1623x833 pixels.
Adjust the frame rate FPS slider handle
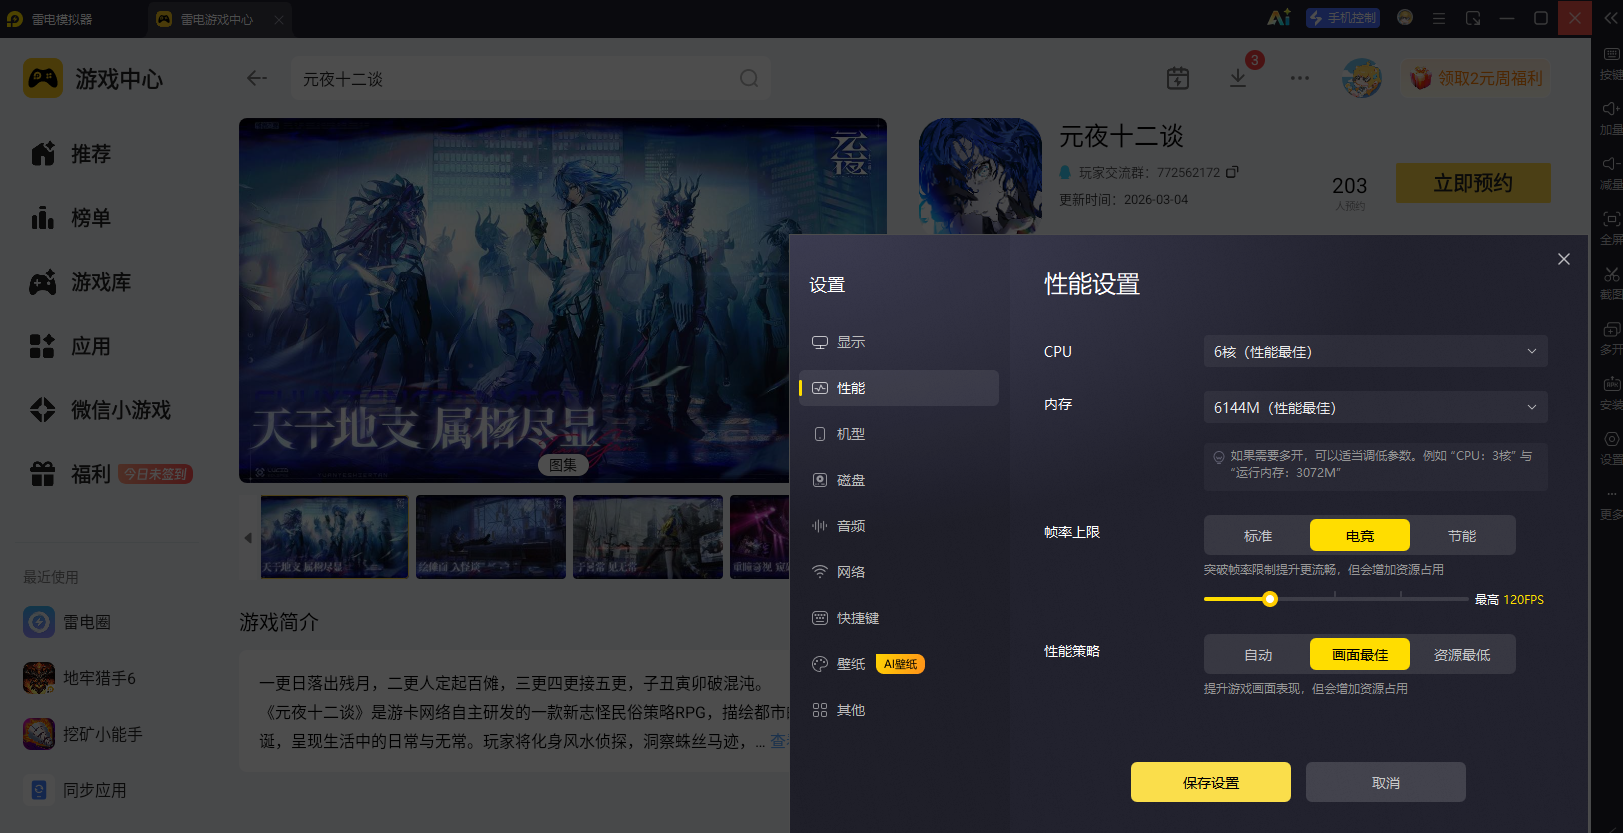click(x=1270, y=599)
